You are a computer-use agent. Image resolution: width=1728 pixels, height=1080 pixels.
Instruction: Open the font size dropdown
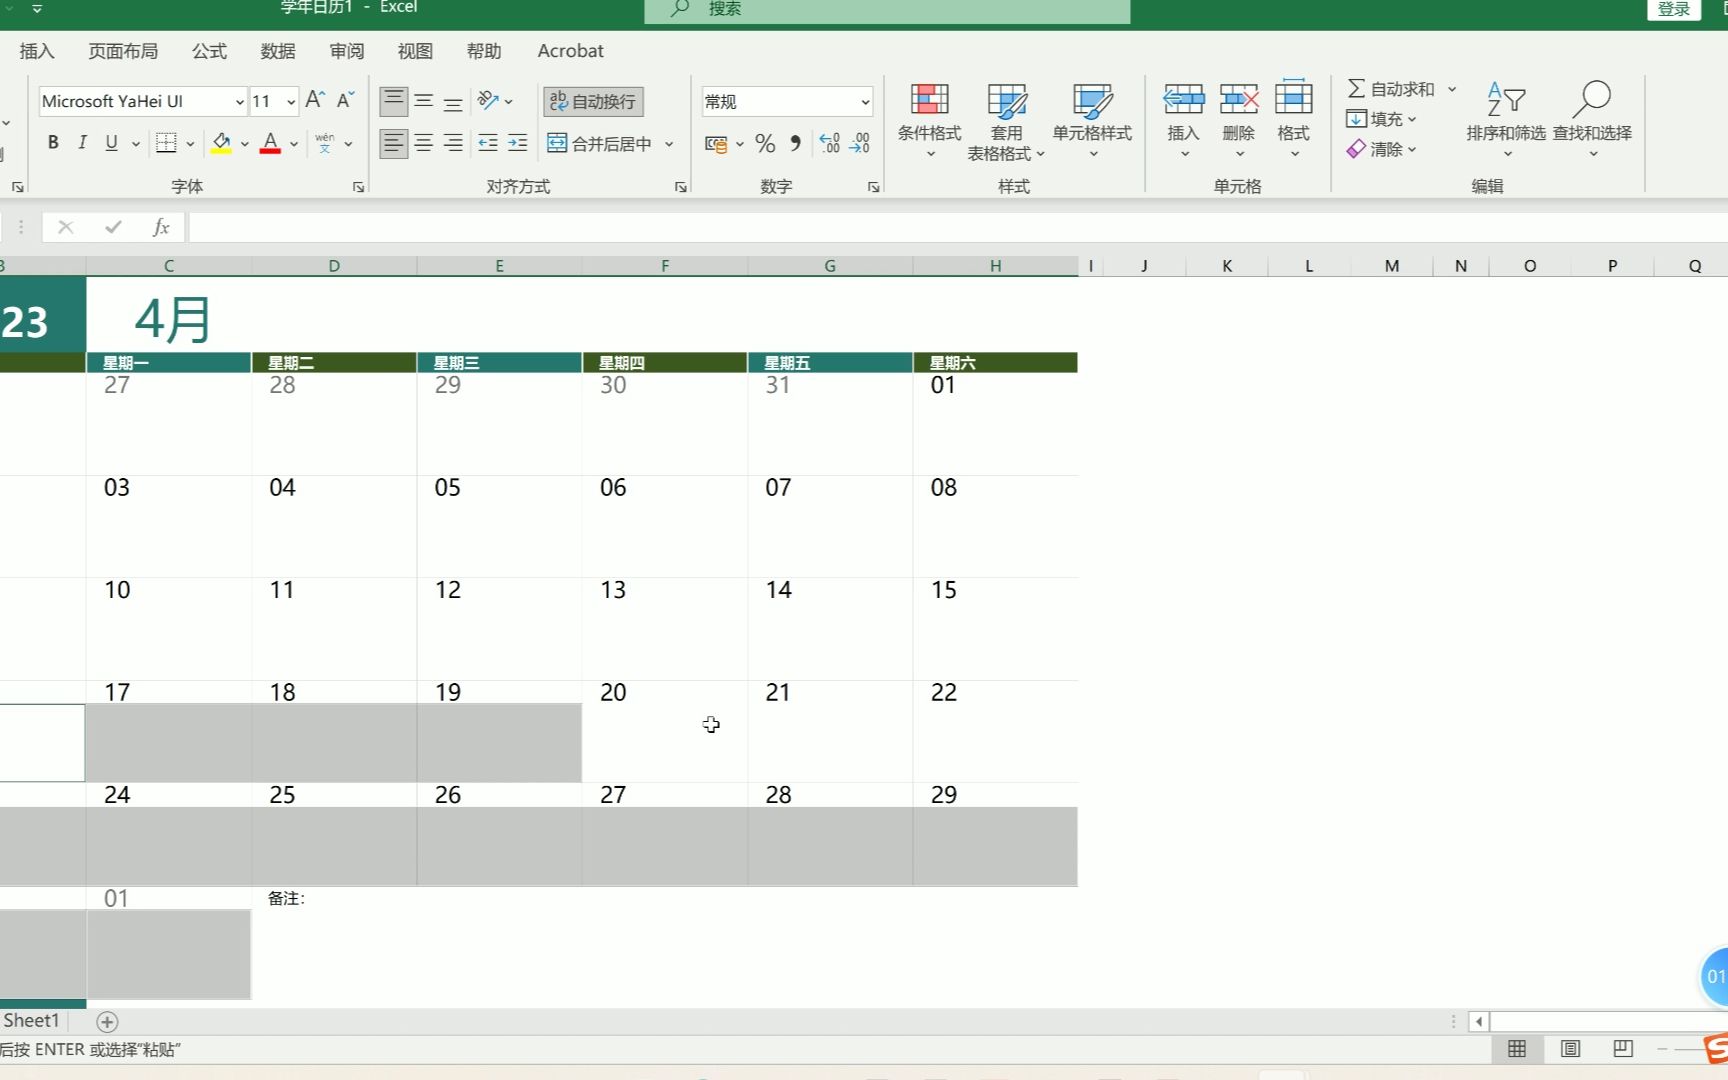click(x=291, y=101)
